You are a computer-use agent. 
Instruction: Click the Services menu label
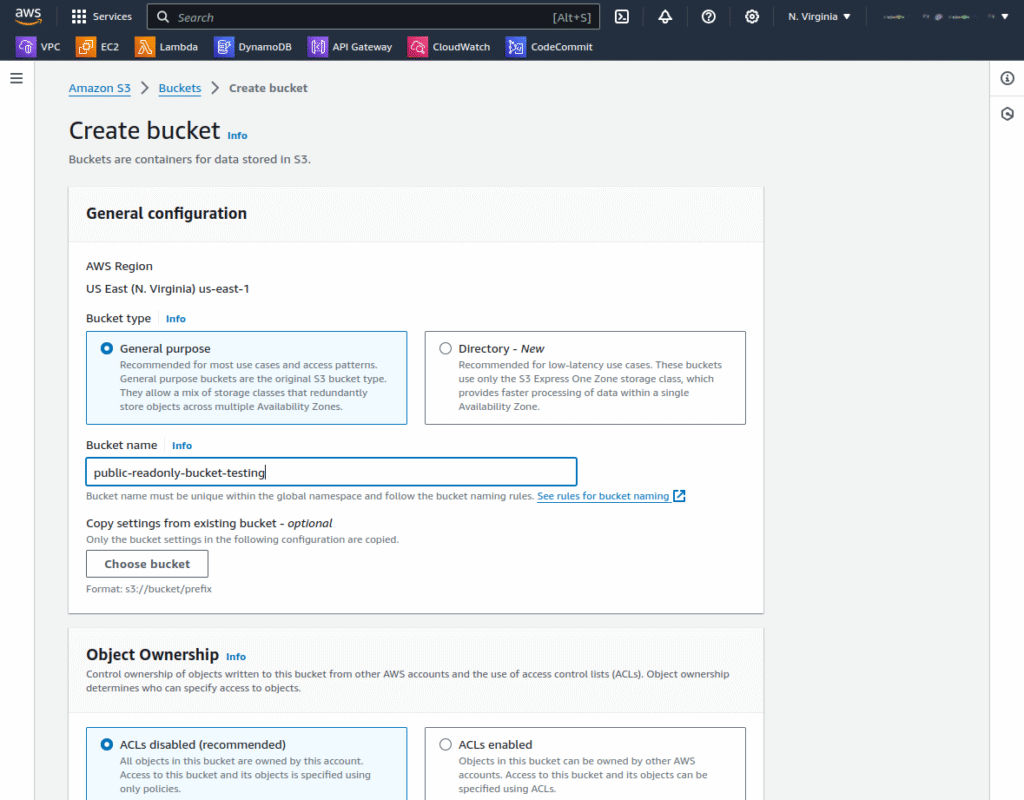112,17
